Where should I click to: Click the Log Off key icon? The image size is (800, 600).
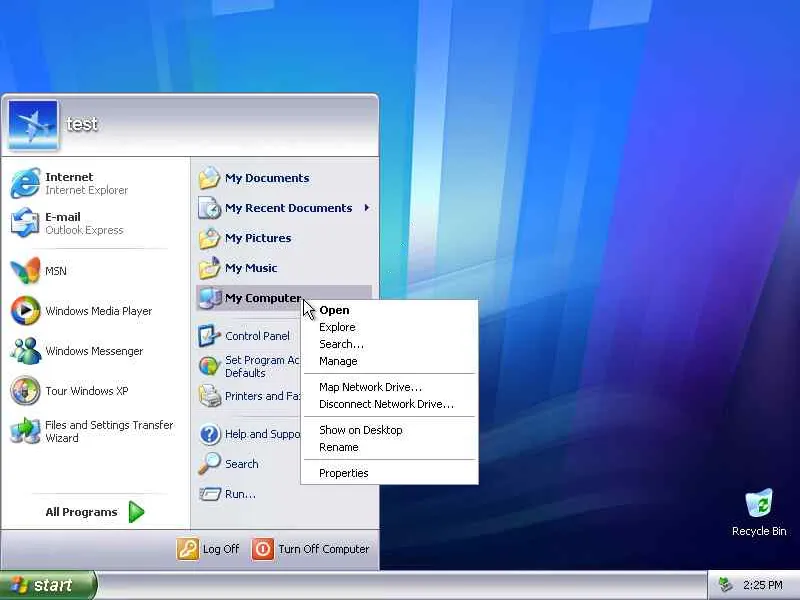188,549
